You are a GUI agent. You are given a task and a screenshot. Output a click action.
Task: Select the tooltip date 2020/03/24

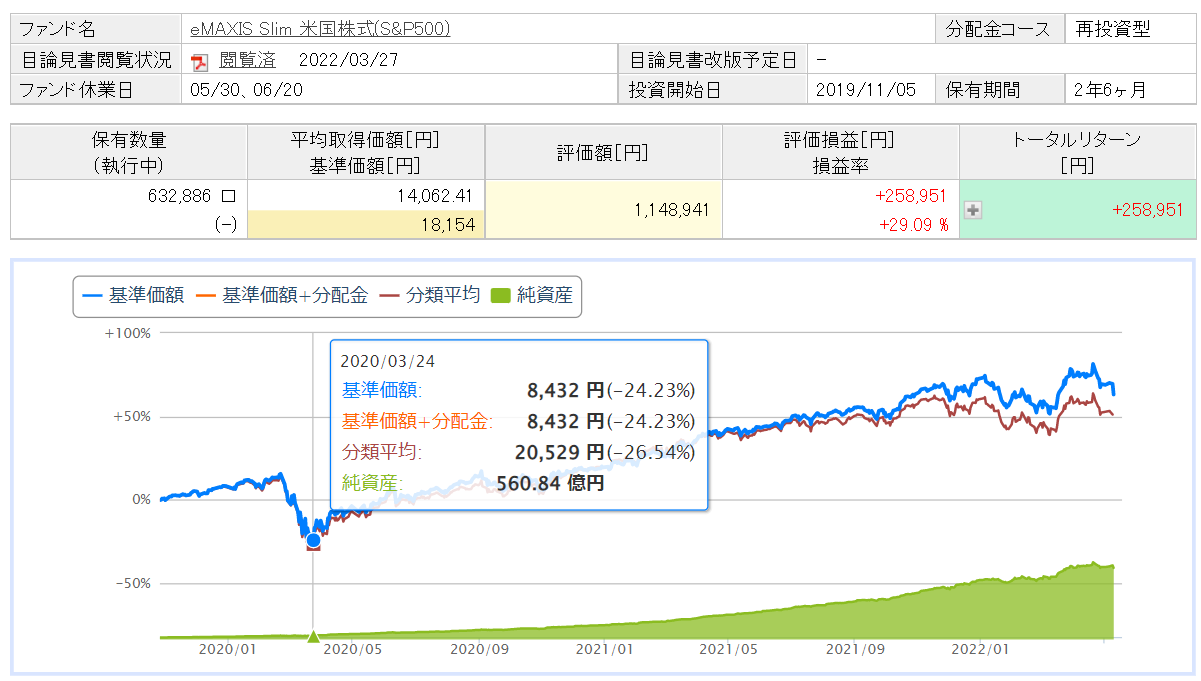click(x=388, y=361)
